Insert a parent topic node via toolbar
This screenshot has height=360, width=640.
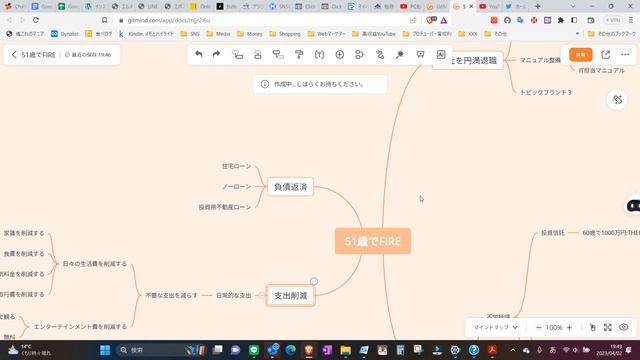pyautogui.click(x=278, y=54)
